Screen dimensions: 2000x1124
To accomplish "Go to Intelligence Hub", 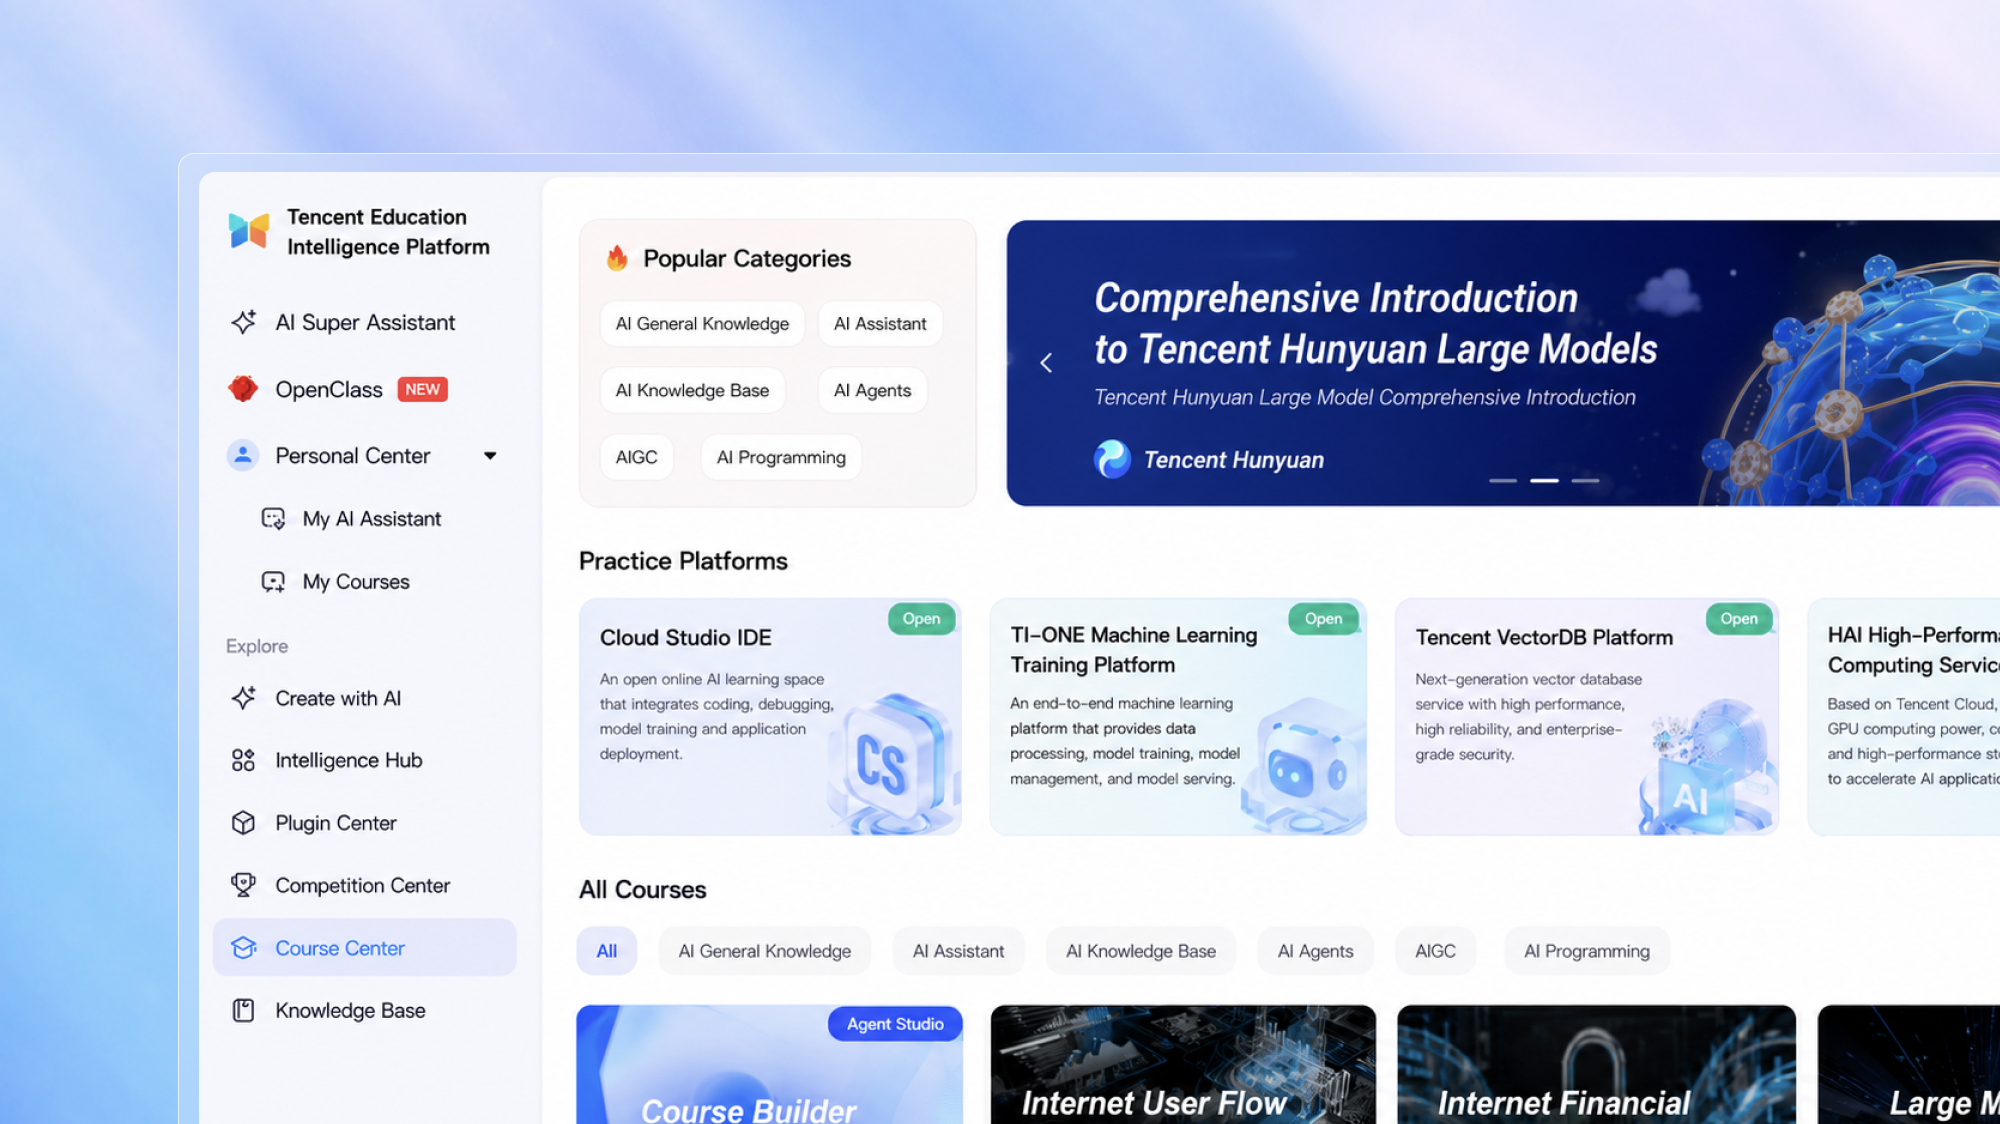I will pyautogui.click(x=365, y=760).
